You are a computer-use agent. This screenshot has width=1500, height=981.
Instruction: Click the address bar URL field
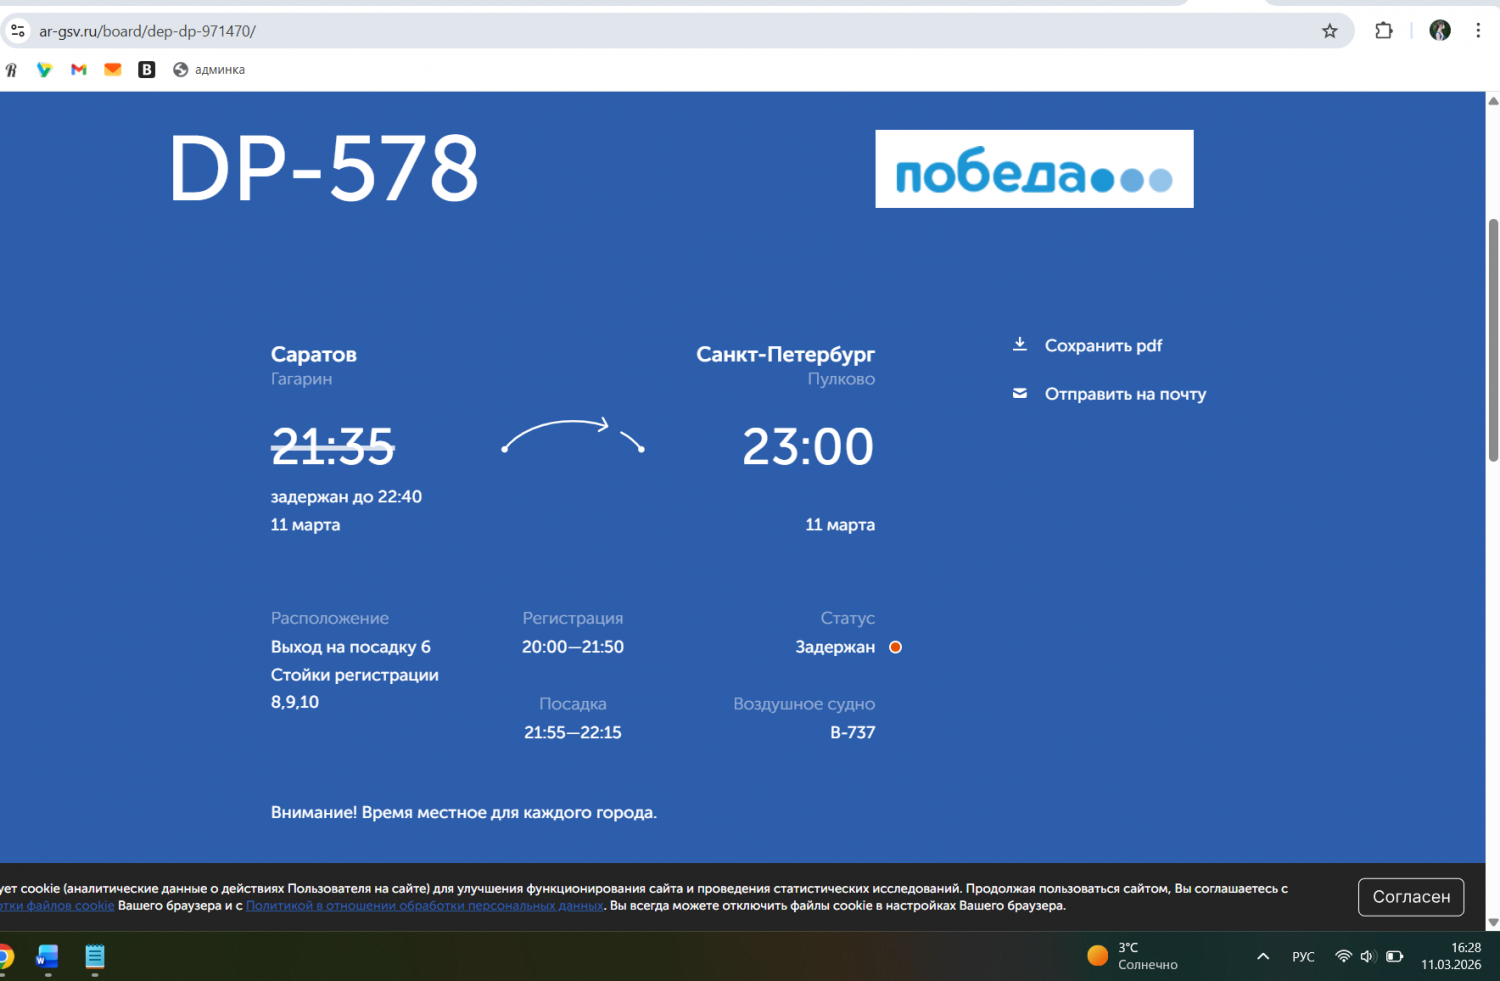600,31
